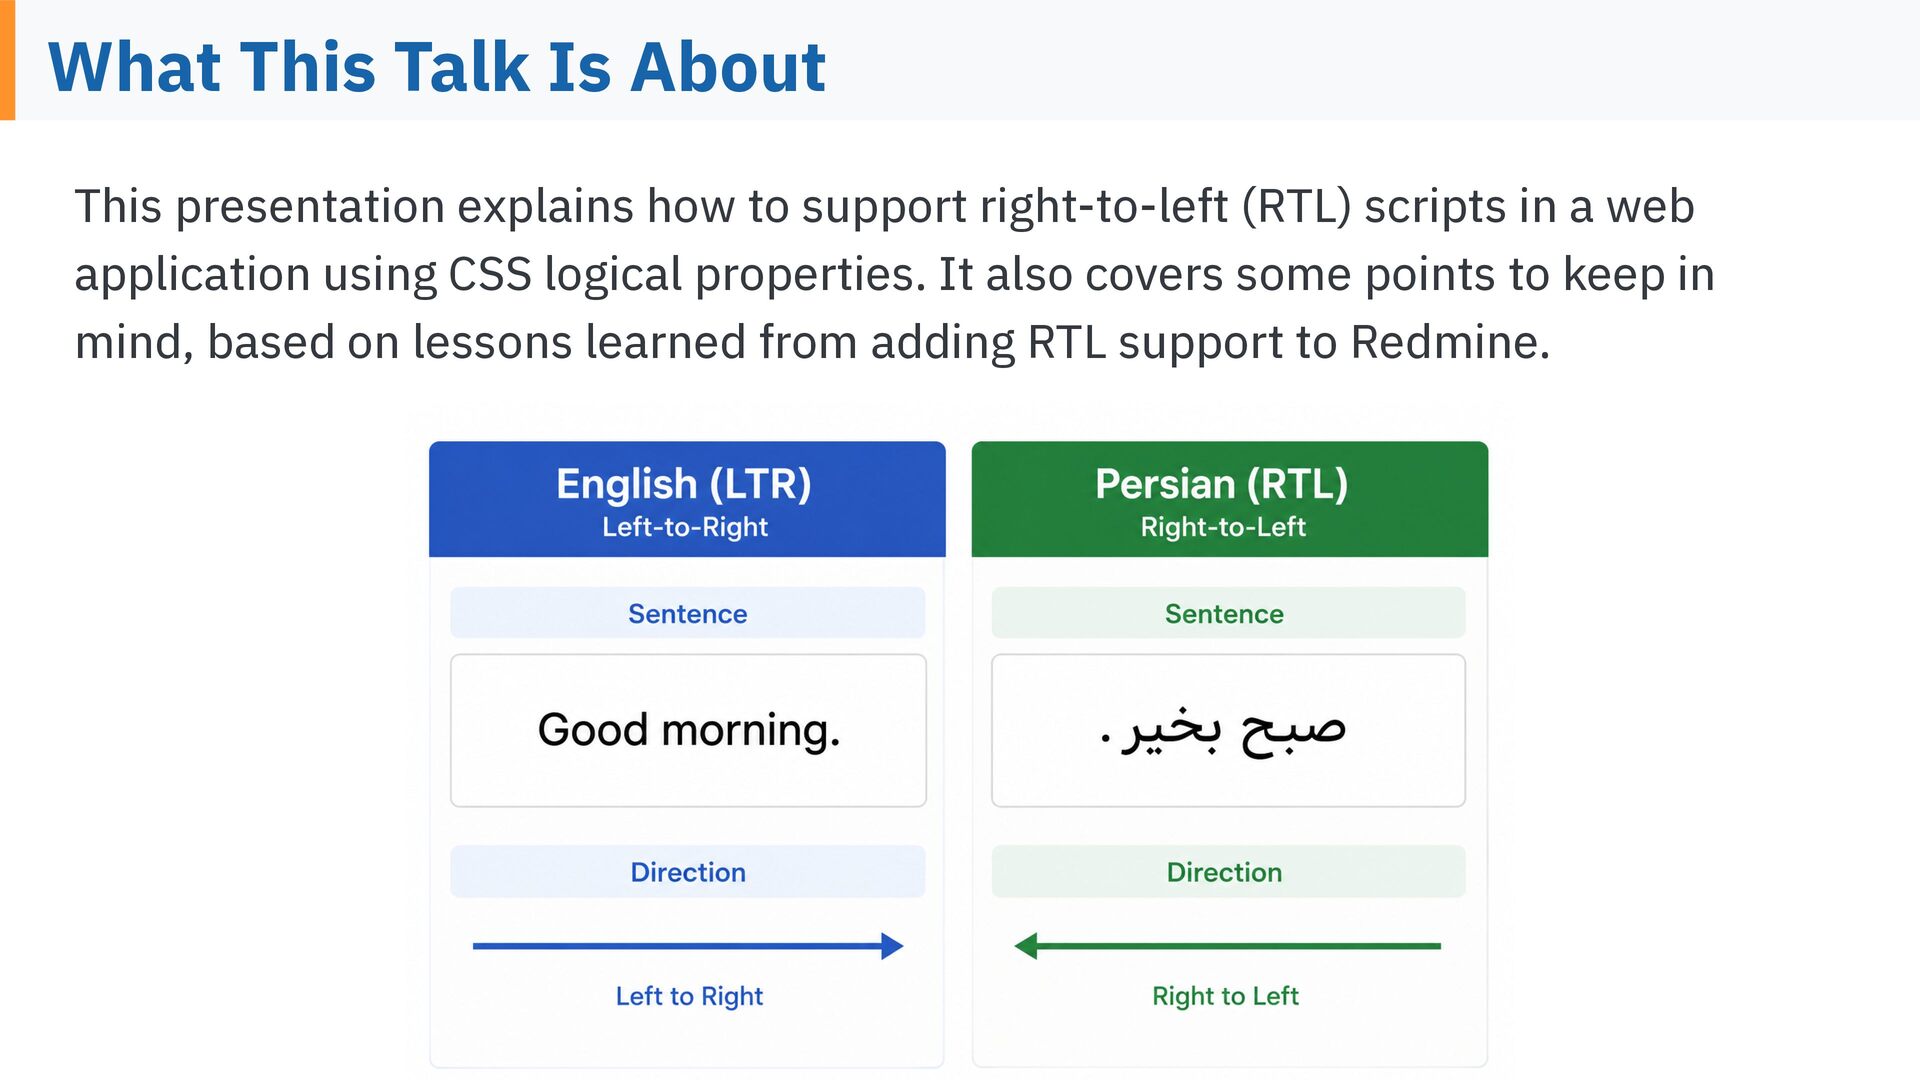1920x1080 pixels.
Task: Click the 'Right-to-Left' subtitle text
Action: coord(1223,527)
